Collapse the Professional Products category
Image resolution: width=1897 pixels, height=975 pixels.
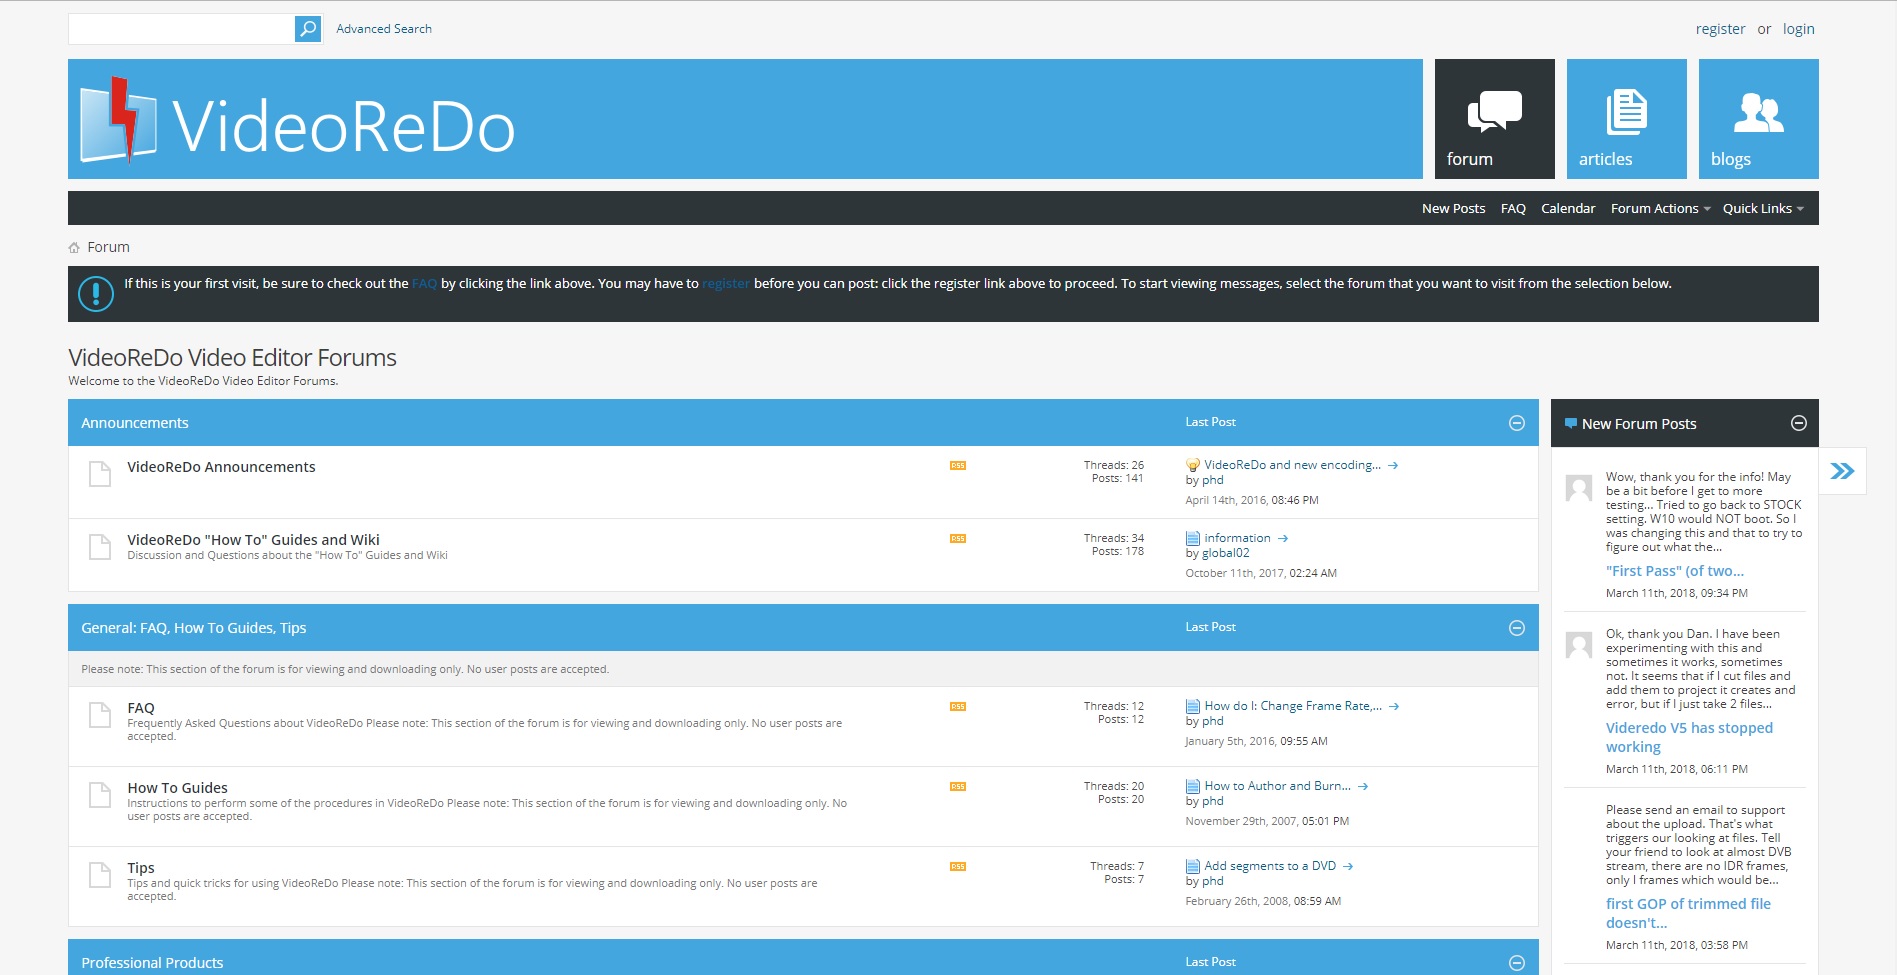[x=1517, y=963]
